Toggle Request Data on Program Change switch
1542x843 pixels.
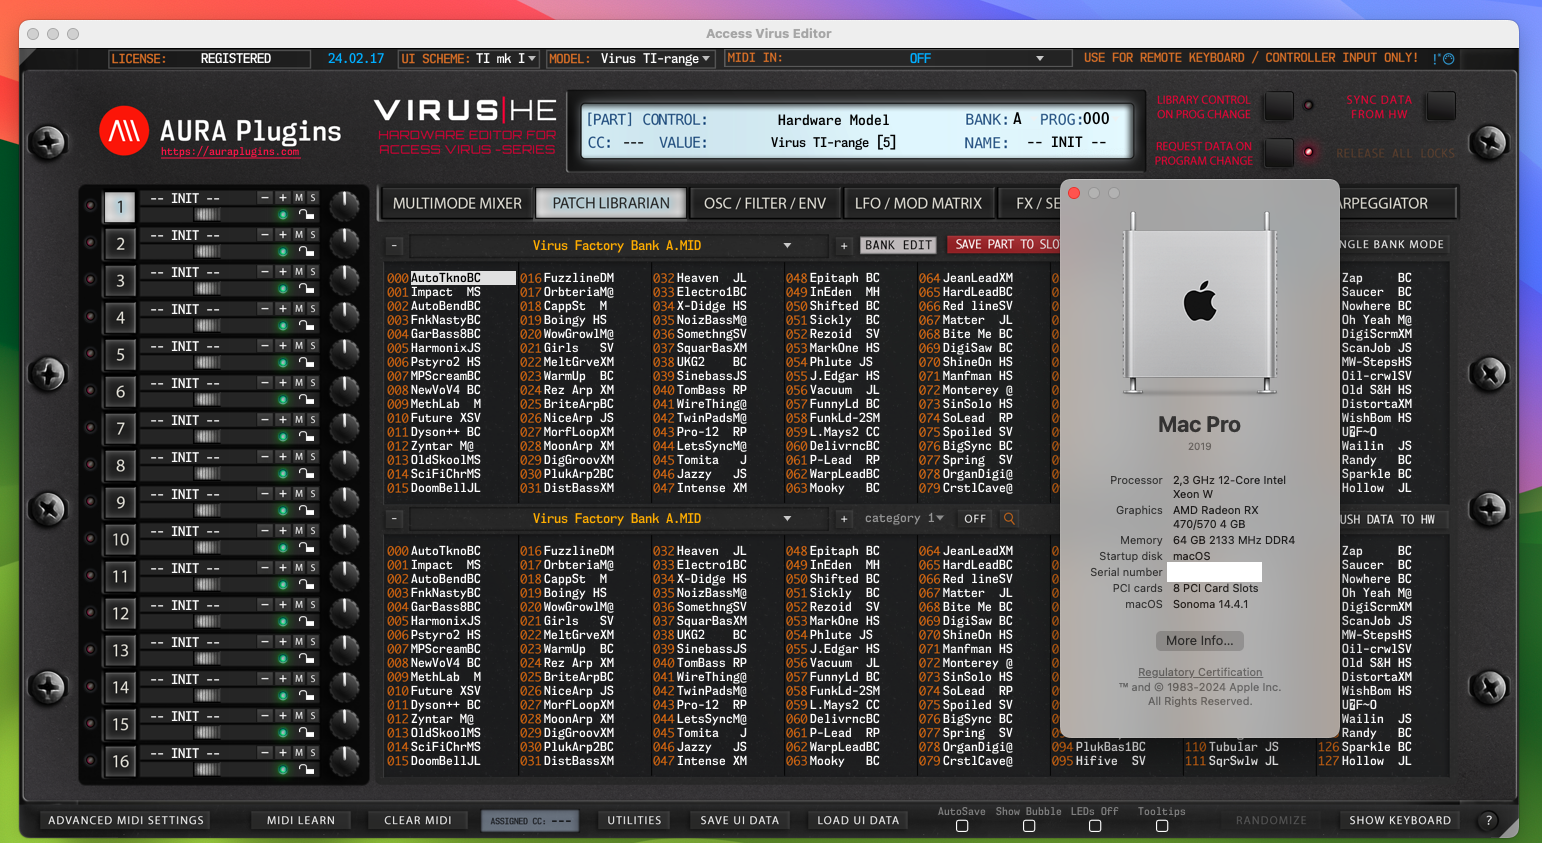tap(1279, 152)
